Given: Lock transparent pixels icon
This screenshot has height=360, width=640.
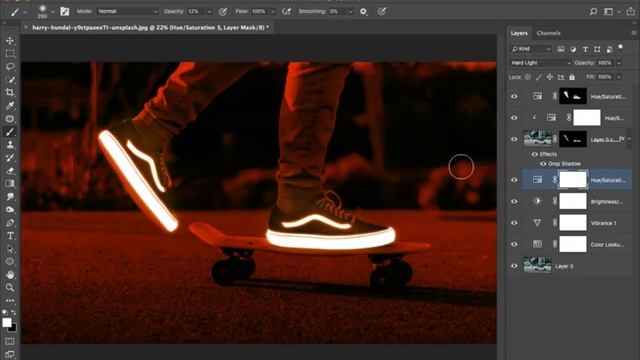Looking at the screenshot, I should 528,77.
